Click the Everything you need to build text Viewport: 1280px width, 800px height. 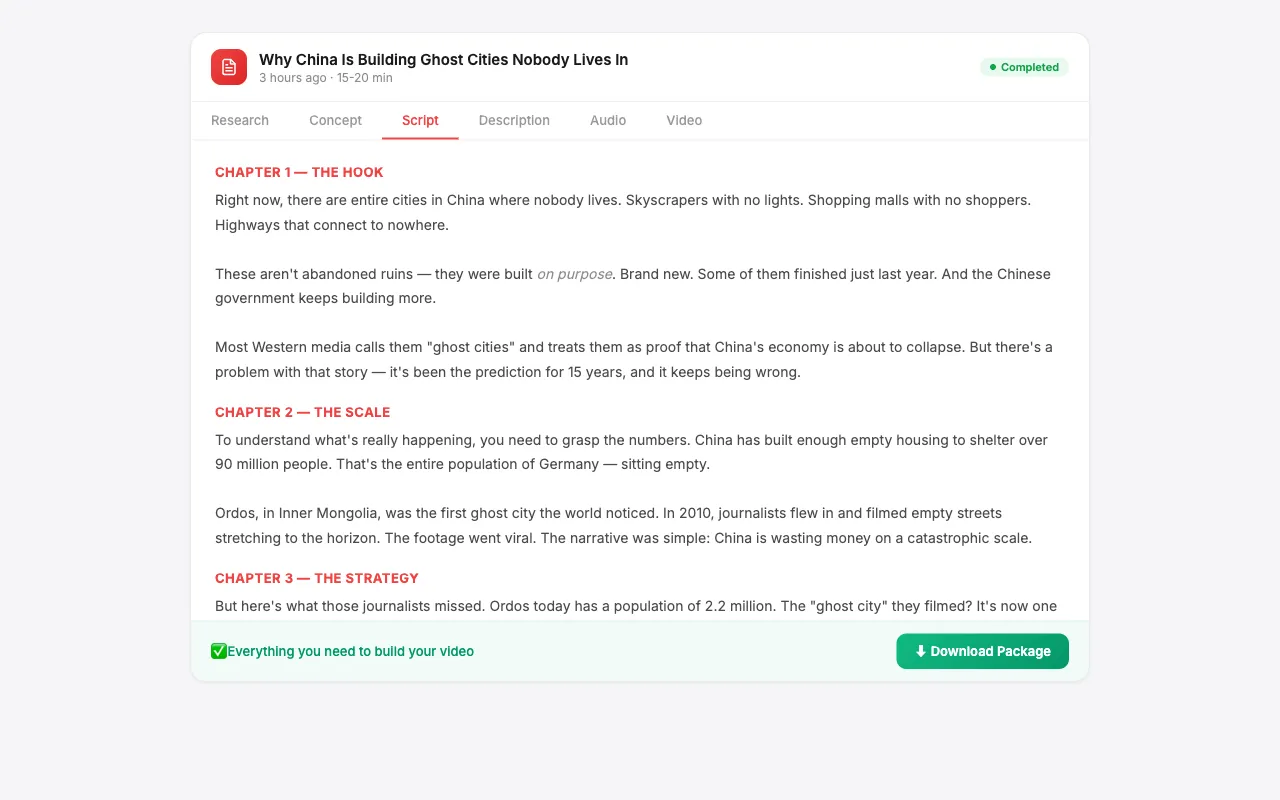pyautogui.click(x=352, y=651)
